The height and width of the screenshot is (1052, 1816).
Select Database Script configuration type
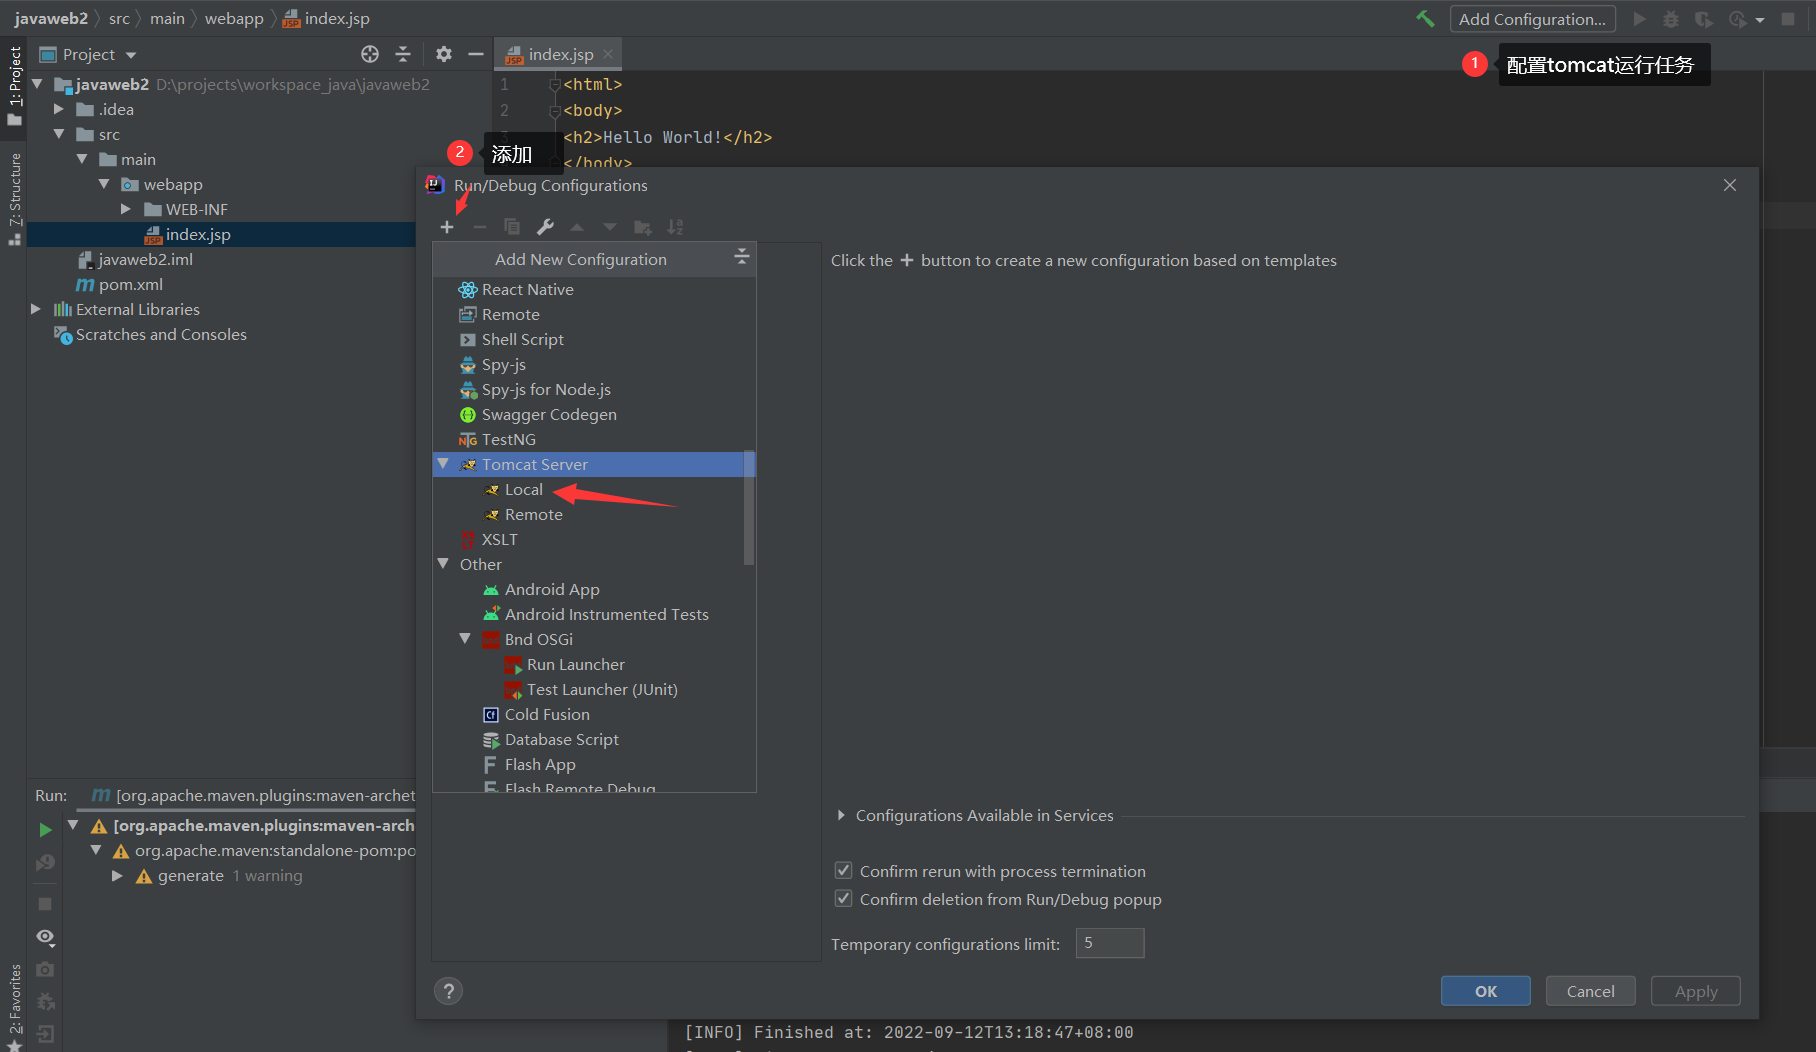pos(551,739)
